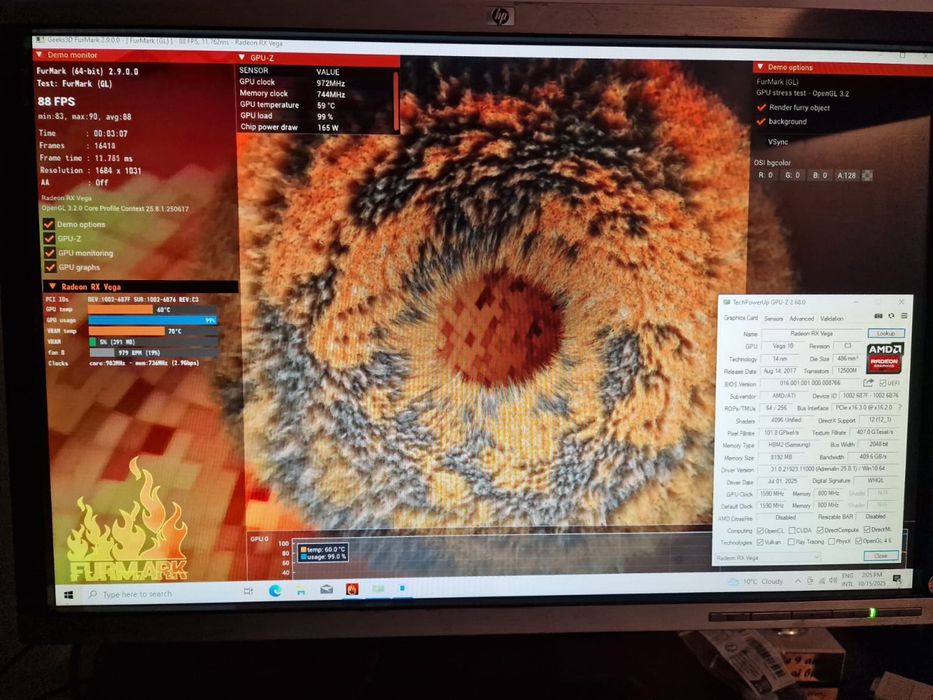Toggle the PhysX checkbox in GPU-Z
The width and height of the screenshot is (933, 700).
[831, 542]
